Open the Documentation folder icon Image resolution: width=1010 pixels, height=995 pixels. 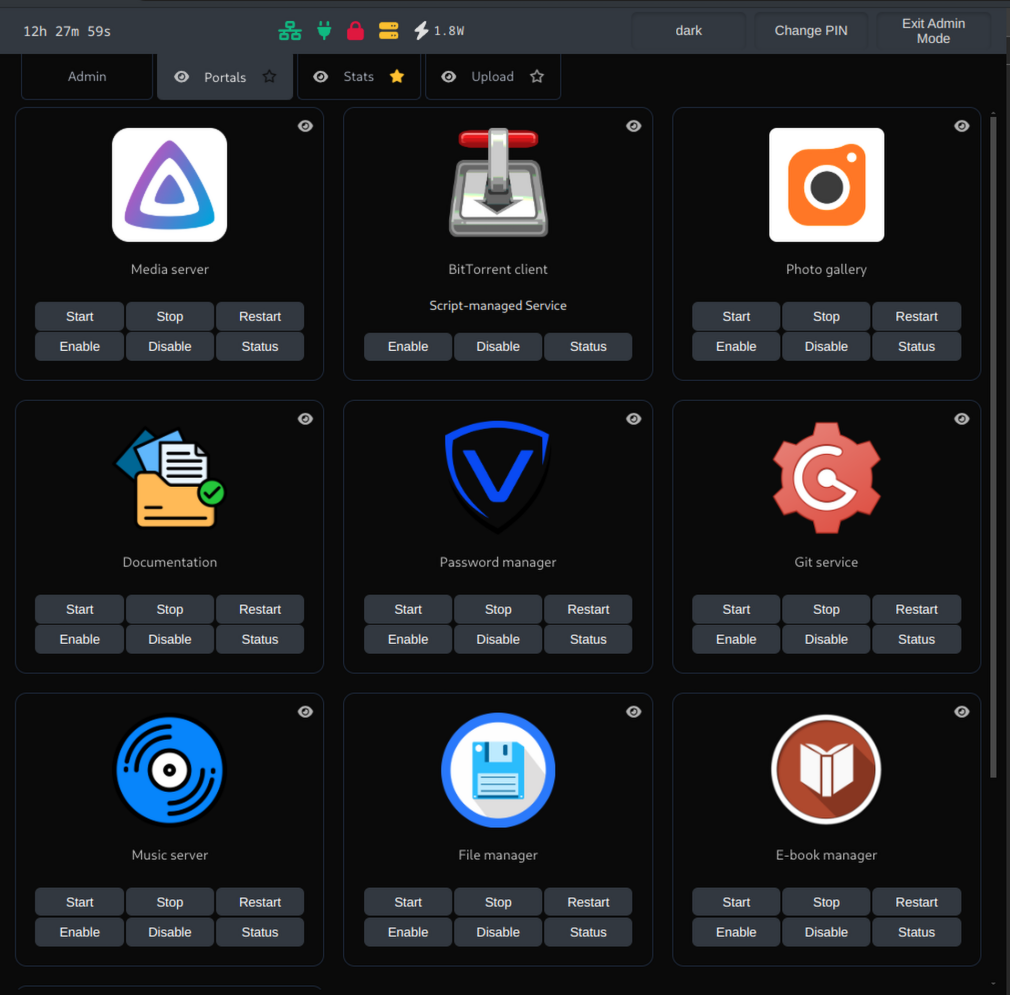coord(170,478)
